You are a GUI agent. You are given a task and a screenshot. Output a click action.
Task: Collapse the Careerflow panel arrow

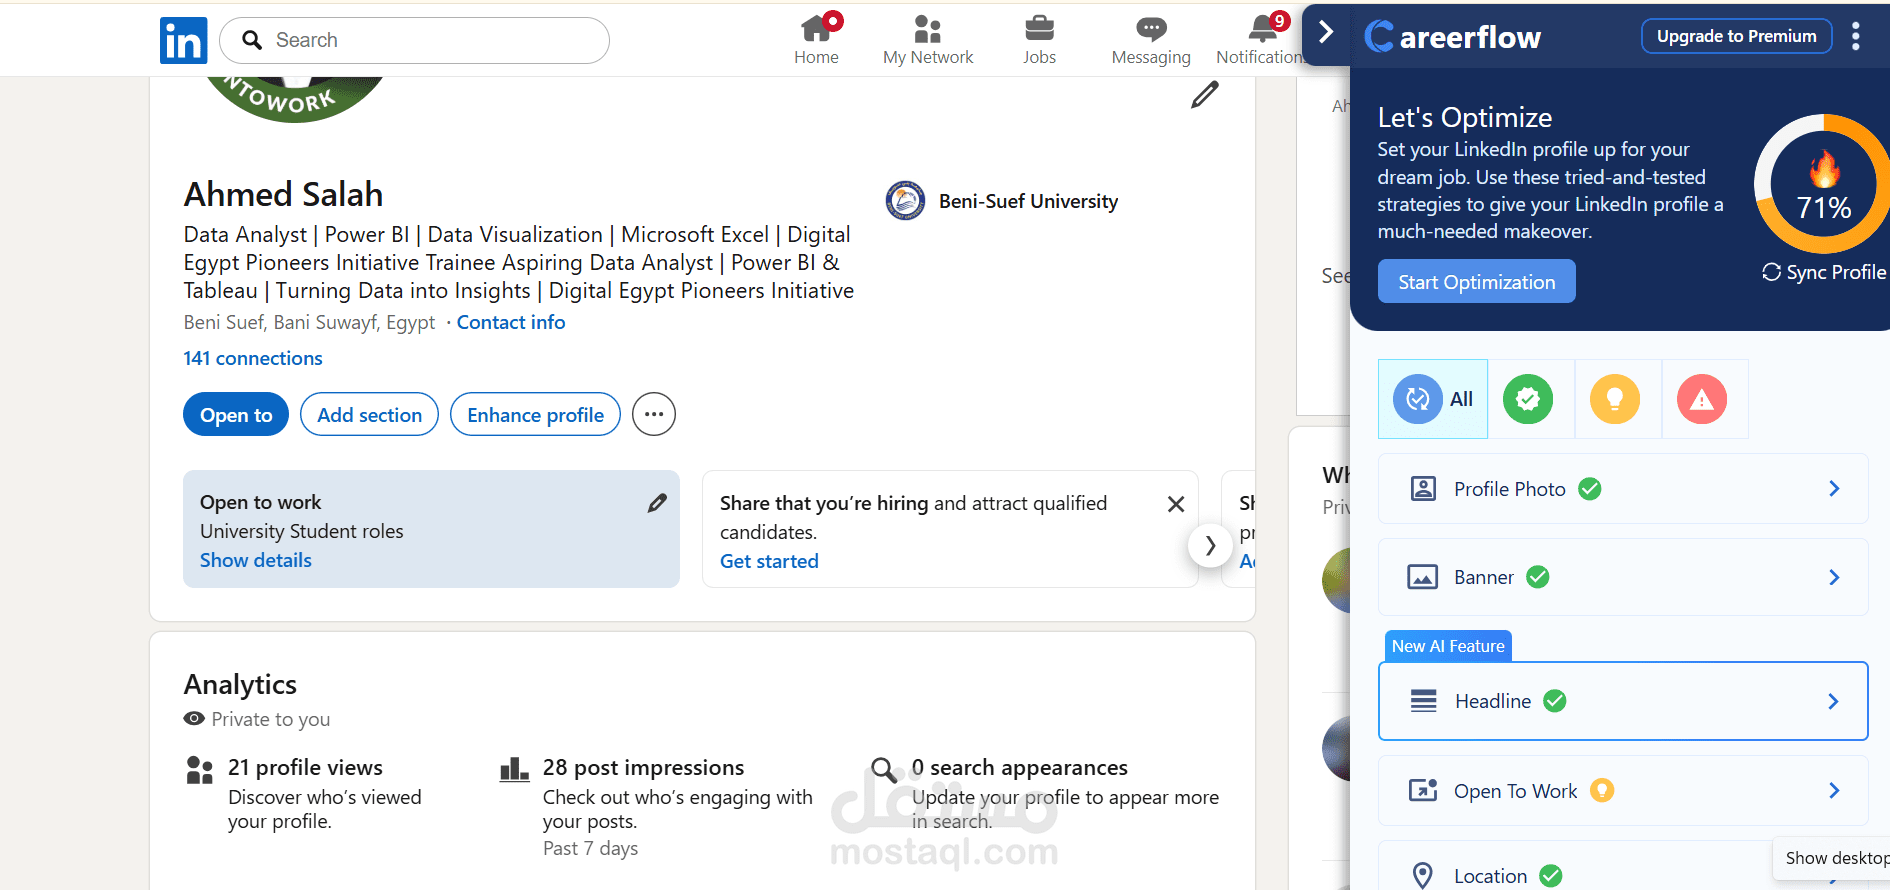click(x=1326, y=32)
